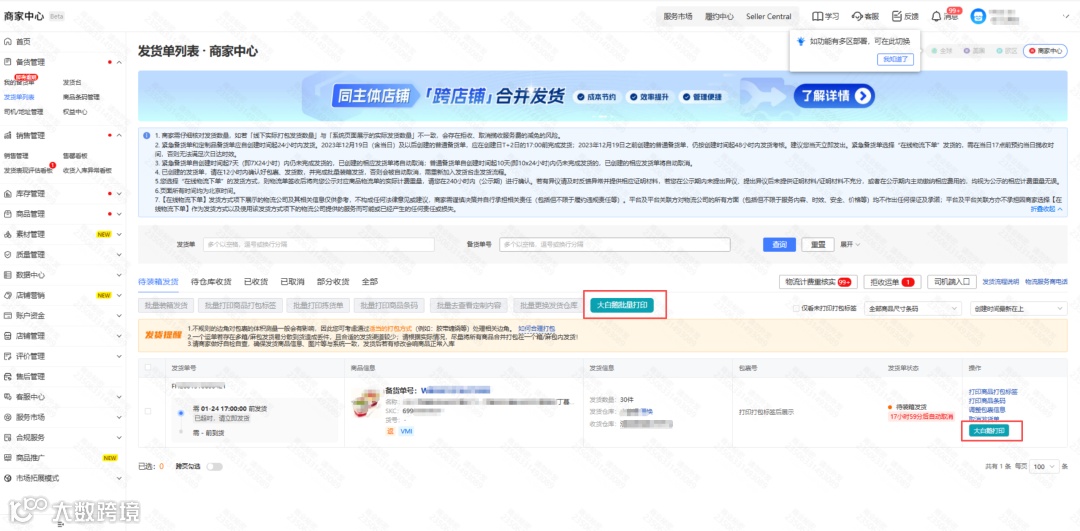Click the info icon beside notice text
Image resolution: width=1080 pixels, height=531 pixels.
(146, 135)
